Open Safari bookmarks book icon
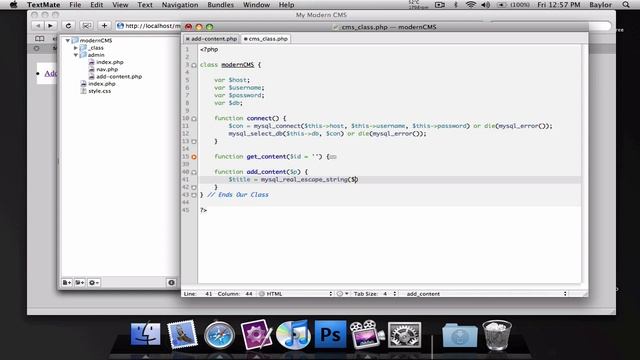 [40, 39]
